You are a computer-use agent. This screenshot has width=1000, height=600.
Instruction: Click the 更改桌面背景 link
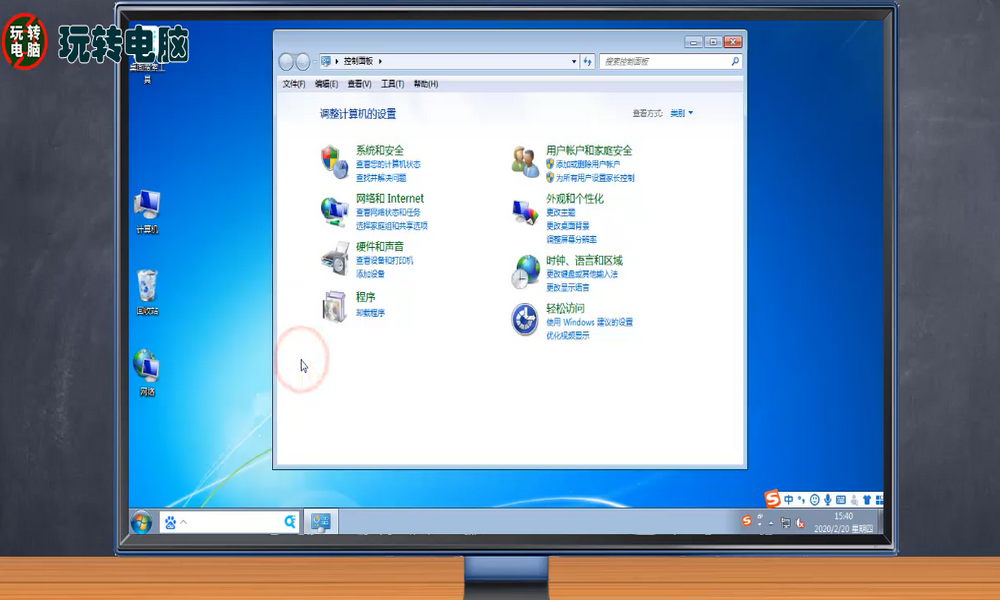568,226
